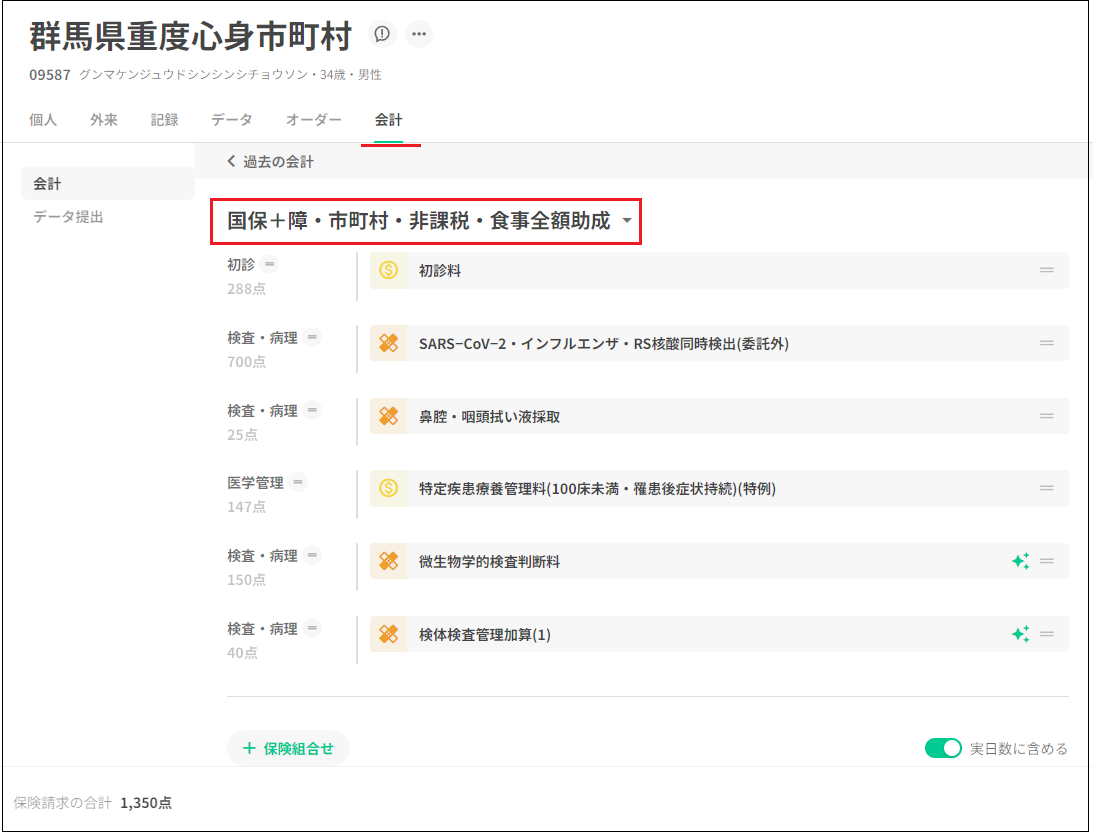Viewport: 1093px width, 835px height.
Task: Click sparkle icon on 検体検査管理加算(1) row
Action: coord(1020,635)
